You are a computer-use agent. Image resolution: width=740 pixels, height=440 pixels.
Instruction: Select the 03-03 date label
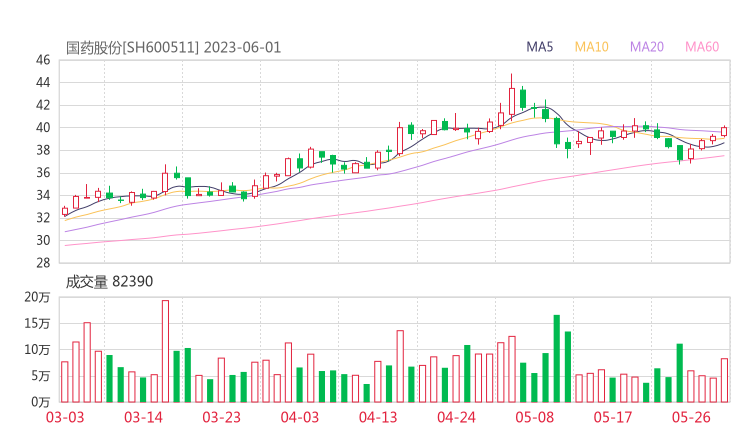(x=65, y=417)
